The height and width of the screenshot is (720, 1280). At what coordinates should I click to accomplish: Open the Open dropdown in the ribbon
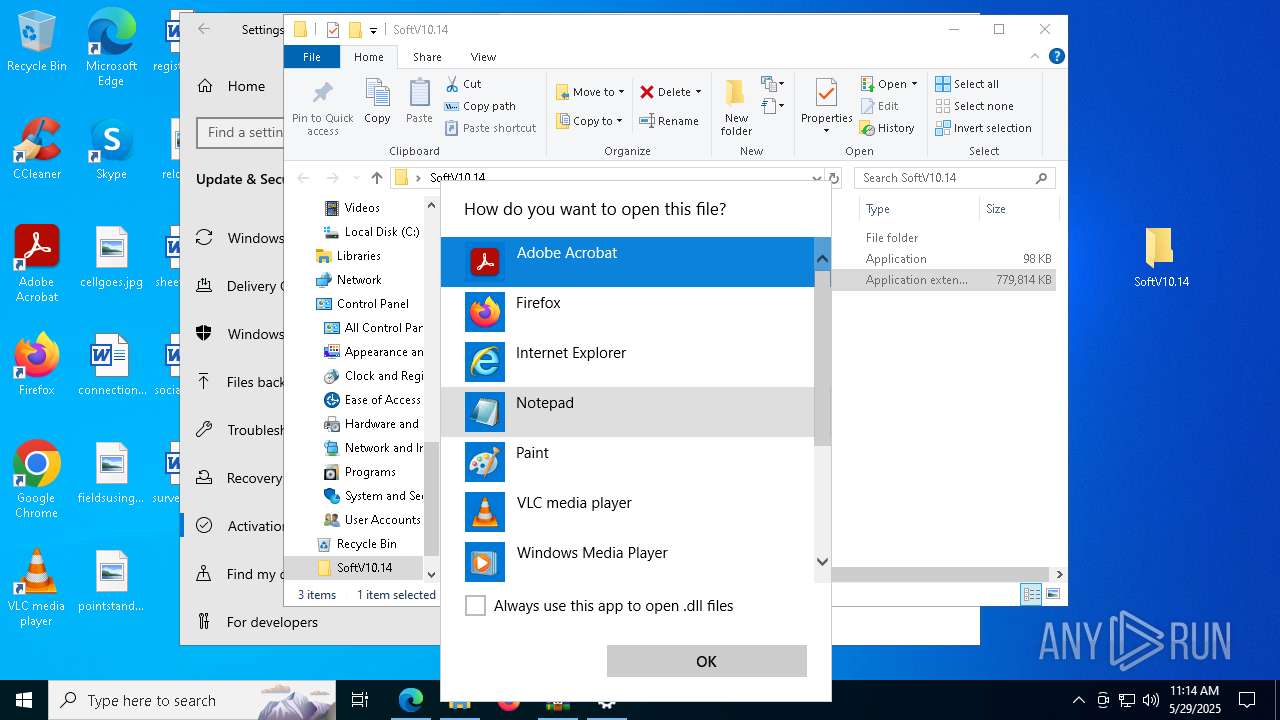(889, 84)
